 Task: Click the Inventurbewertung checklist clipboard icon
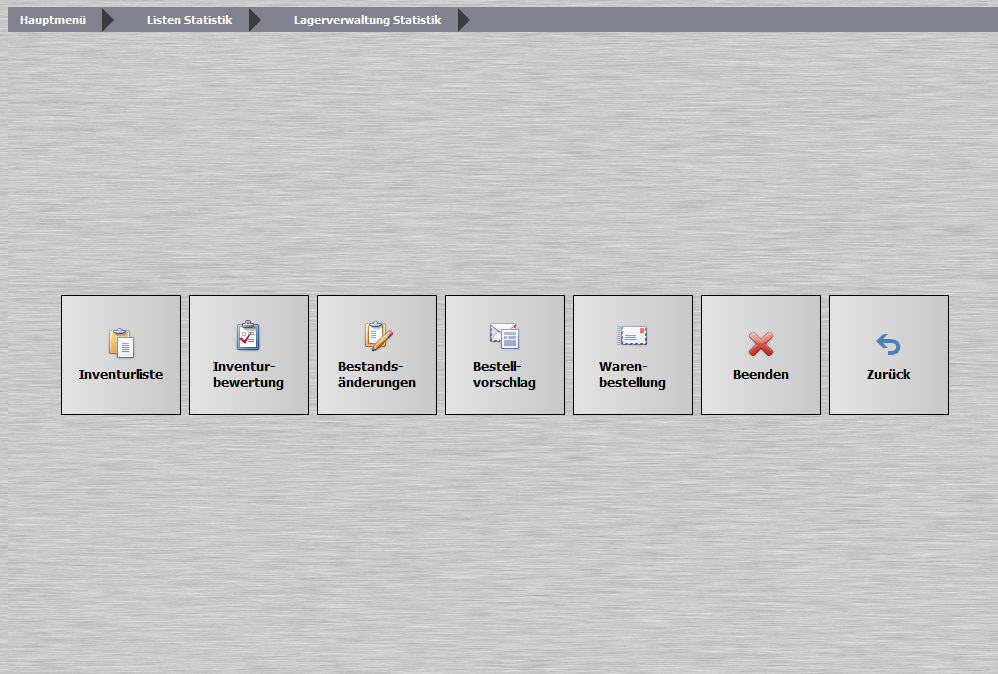click(x=248, y=335)
